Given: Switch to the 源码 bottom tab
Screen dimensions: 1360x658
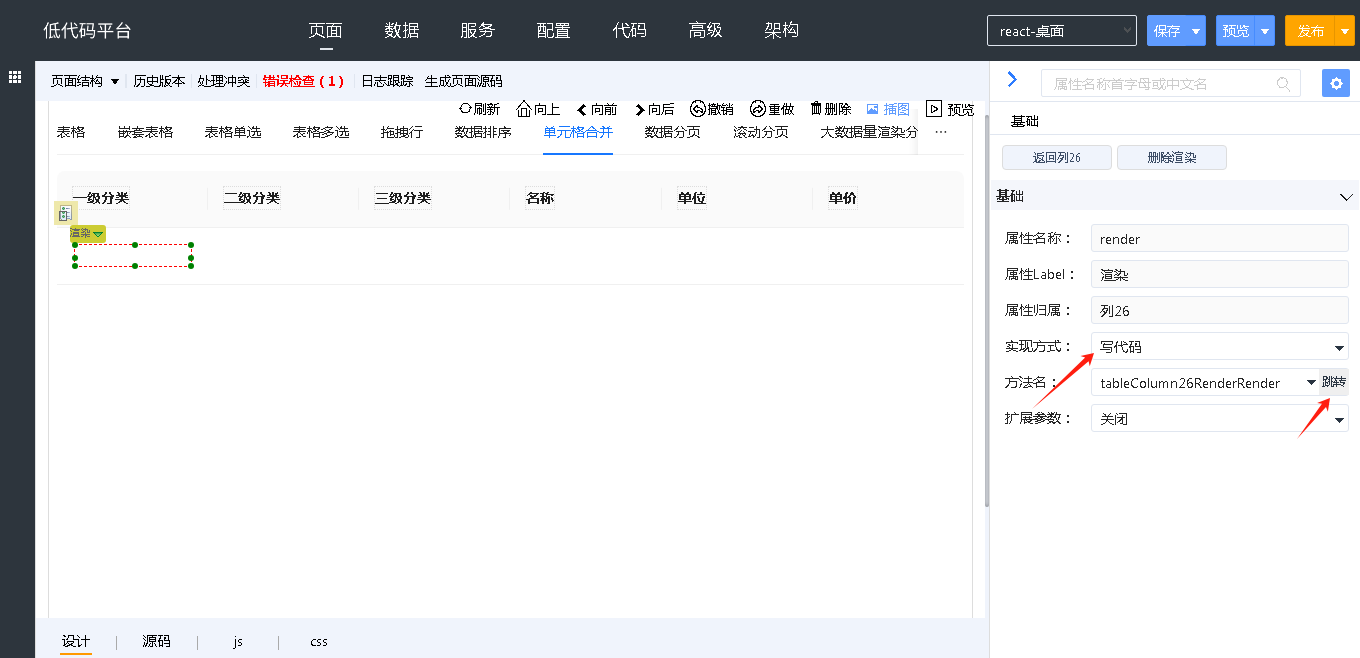Looking at the screenshot, I should (156, 642).
